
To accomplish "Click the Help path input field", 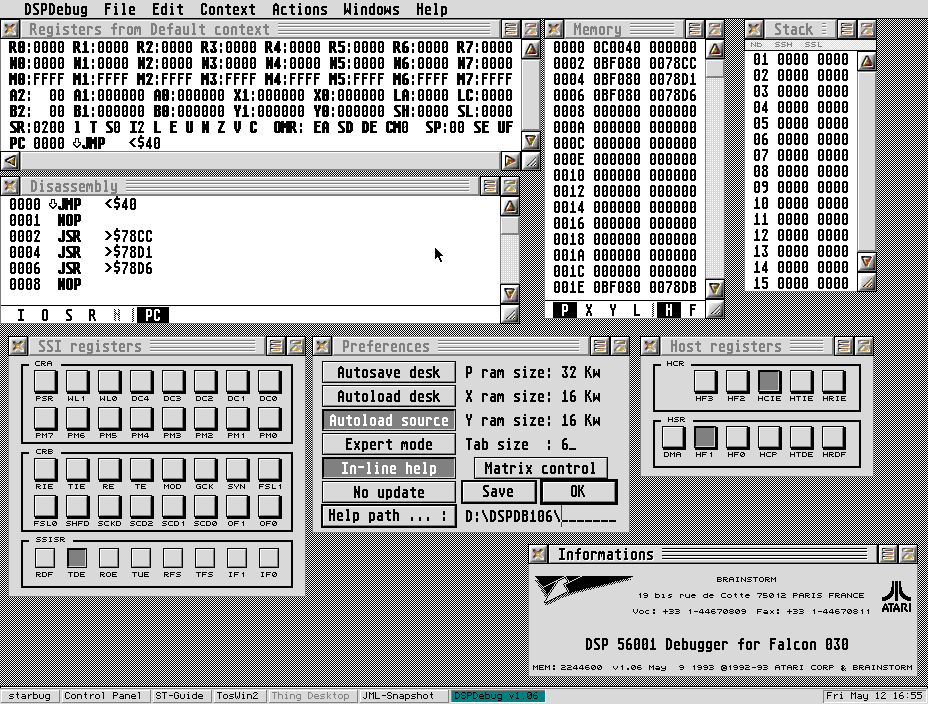I will [x=540, y=516].
